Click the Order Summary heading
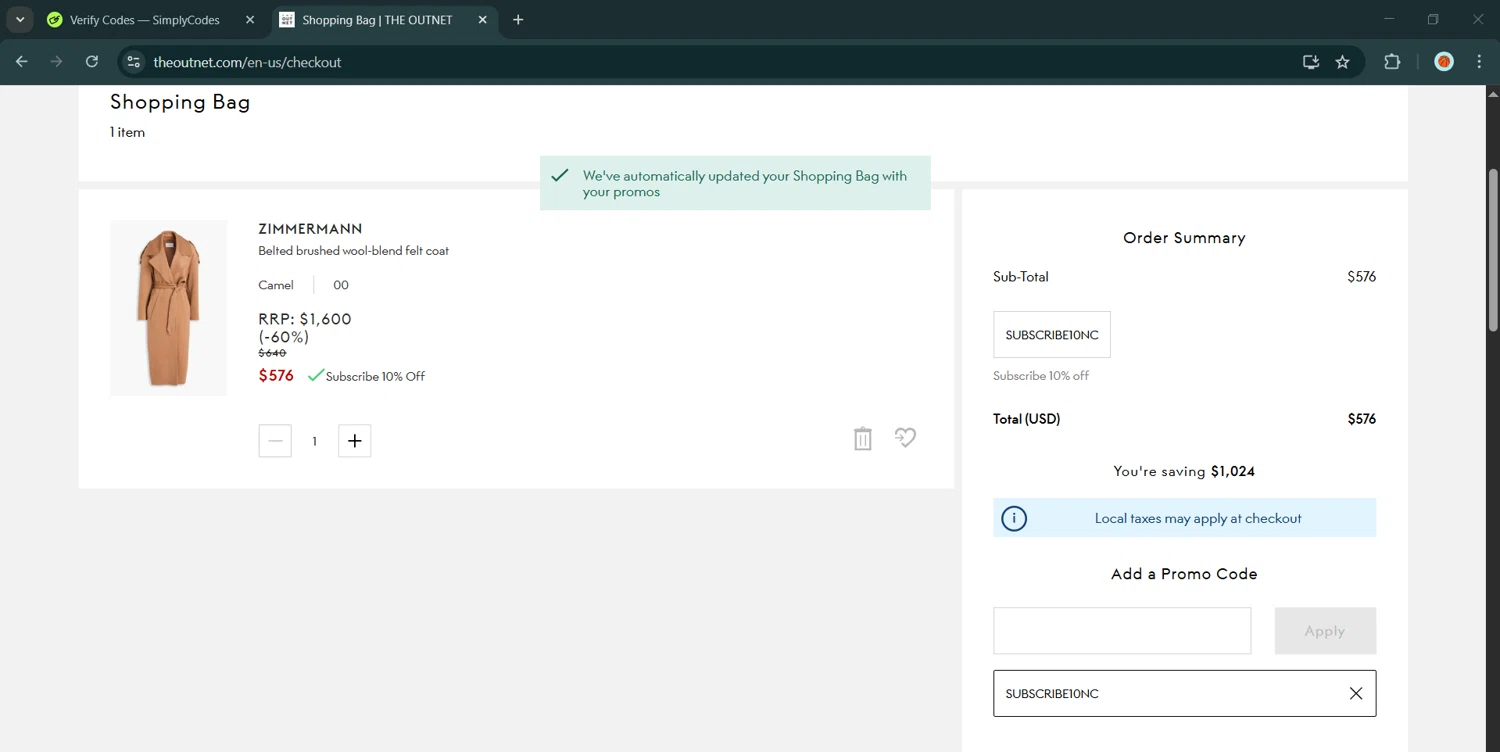Viewport: 1500px width, 752px height. click(x=1184, y=238)
